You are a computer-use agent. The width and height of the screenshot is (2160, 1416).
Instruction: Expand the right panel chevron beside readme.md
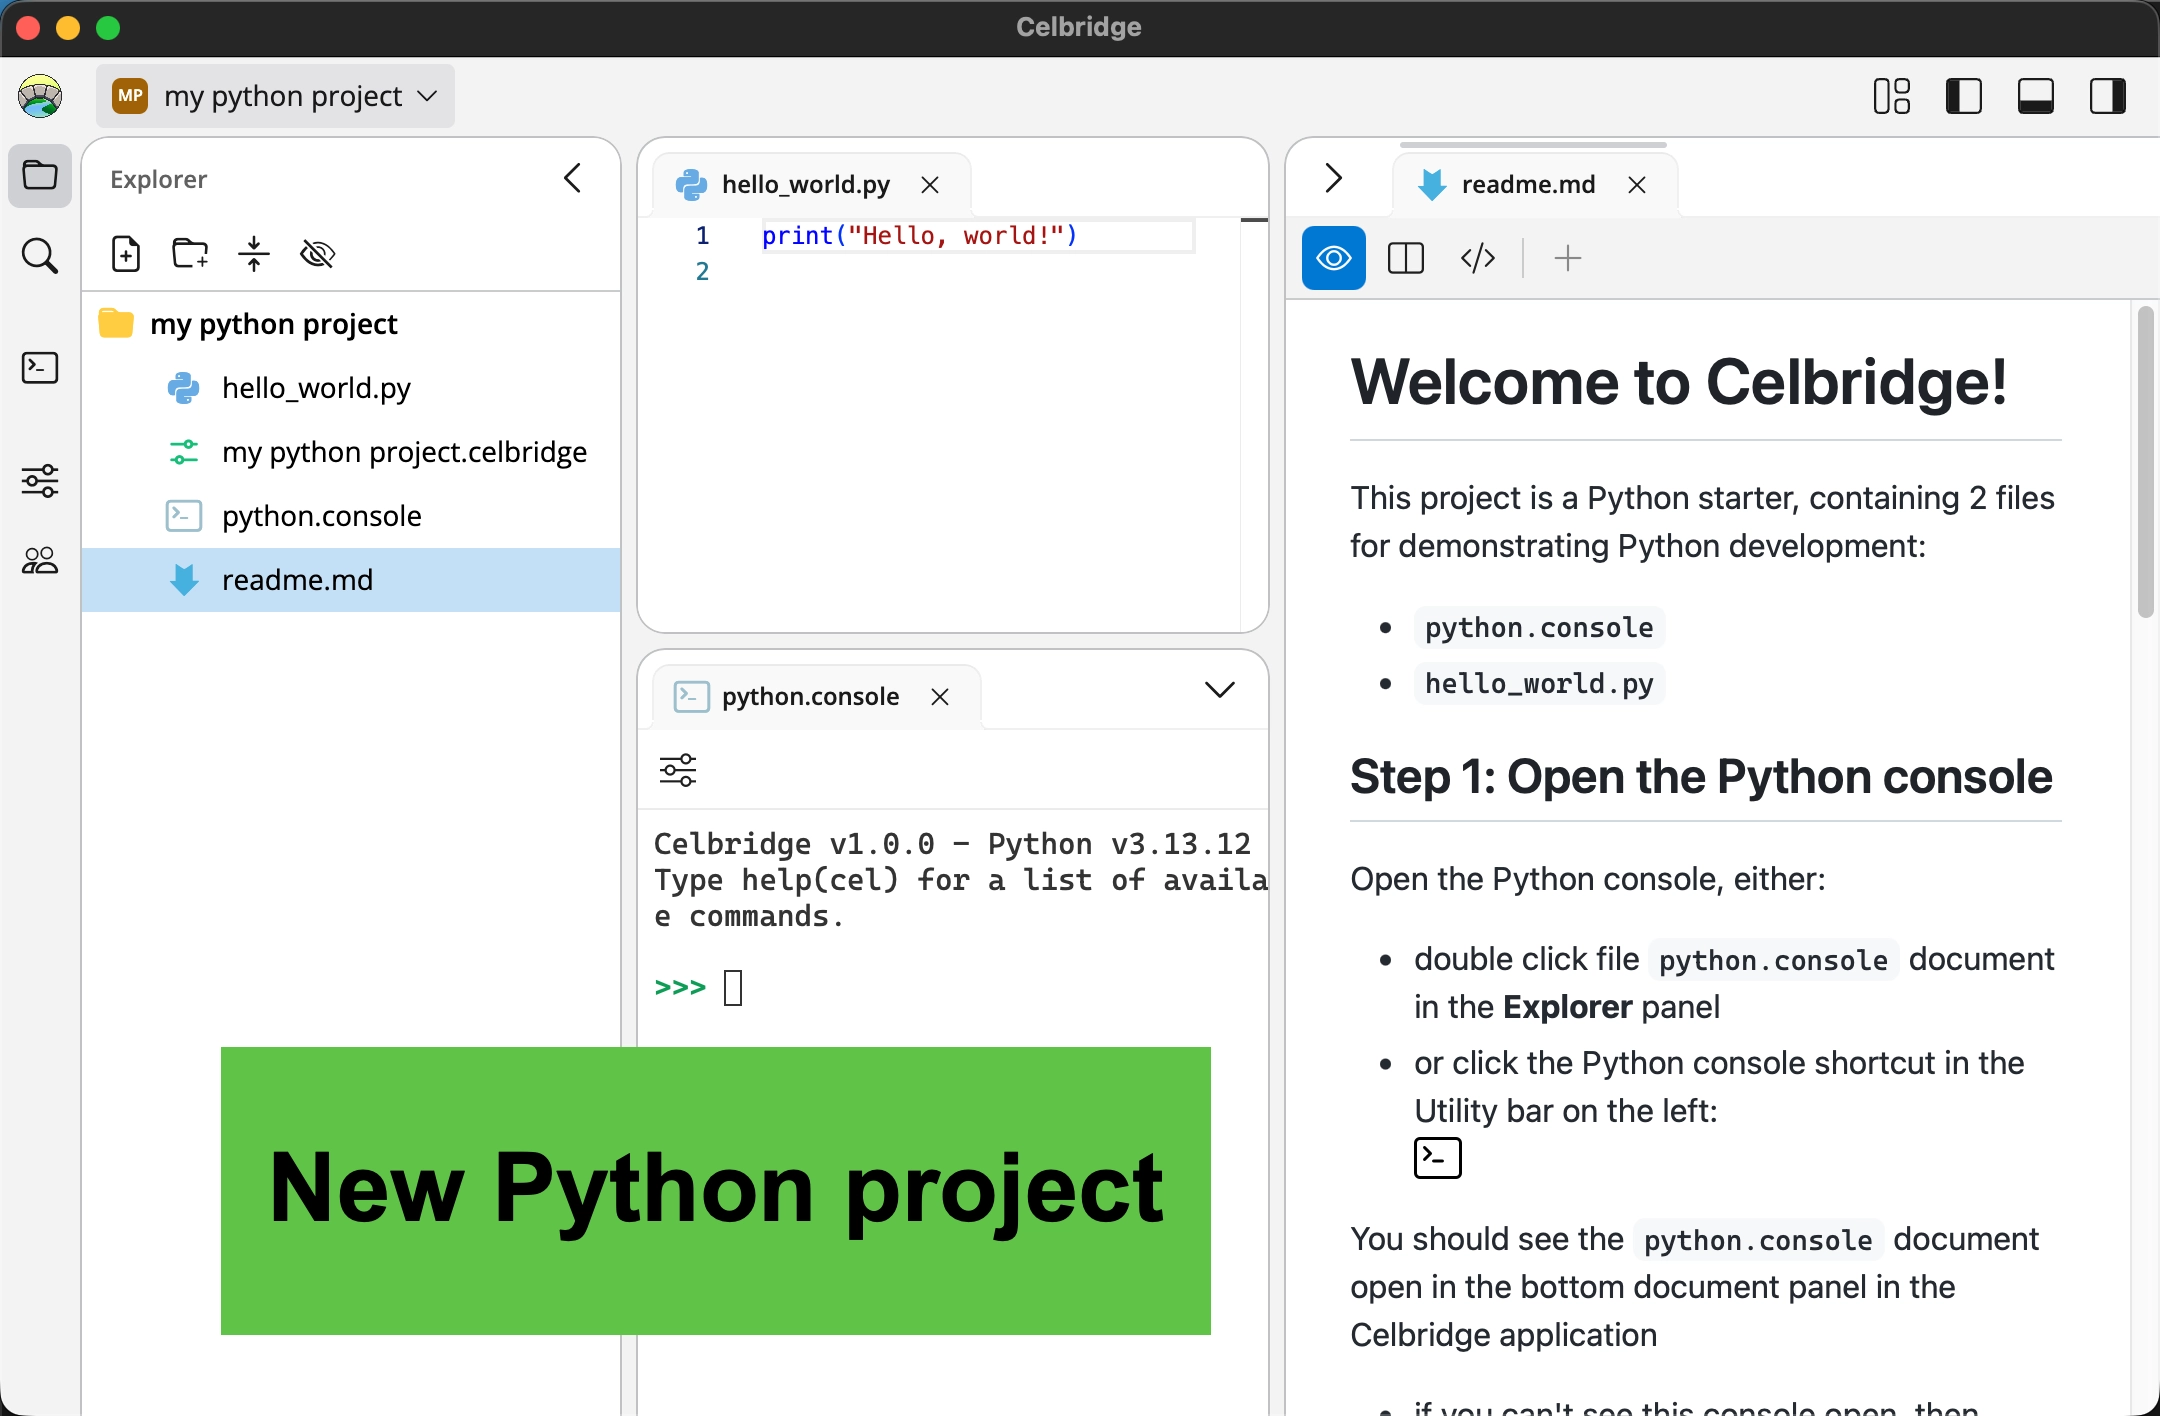[x=1333, y=178]
